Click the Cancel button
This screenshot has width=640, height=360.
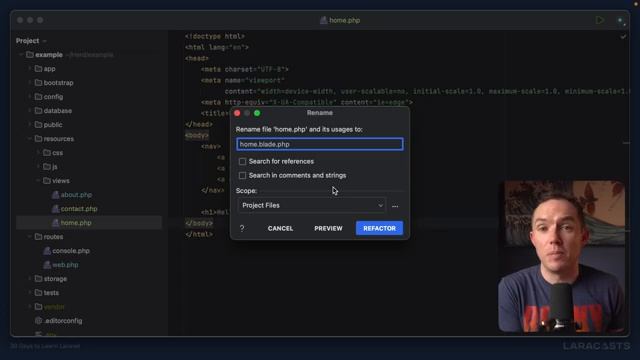(280, 228)
